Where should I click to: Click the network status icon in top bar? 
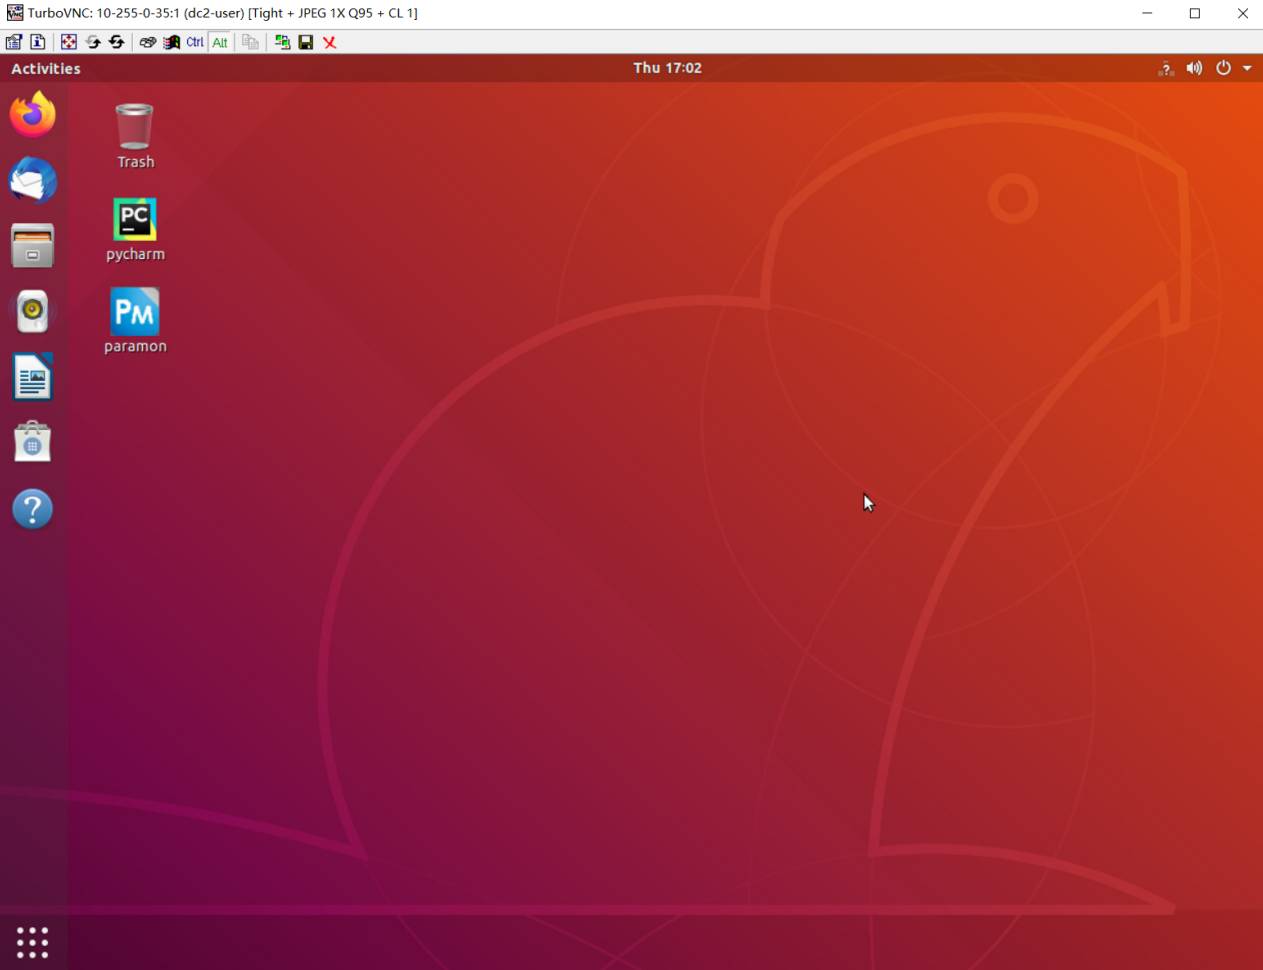pos(1166,68)
